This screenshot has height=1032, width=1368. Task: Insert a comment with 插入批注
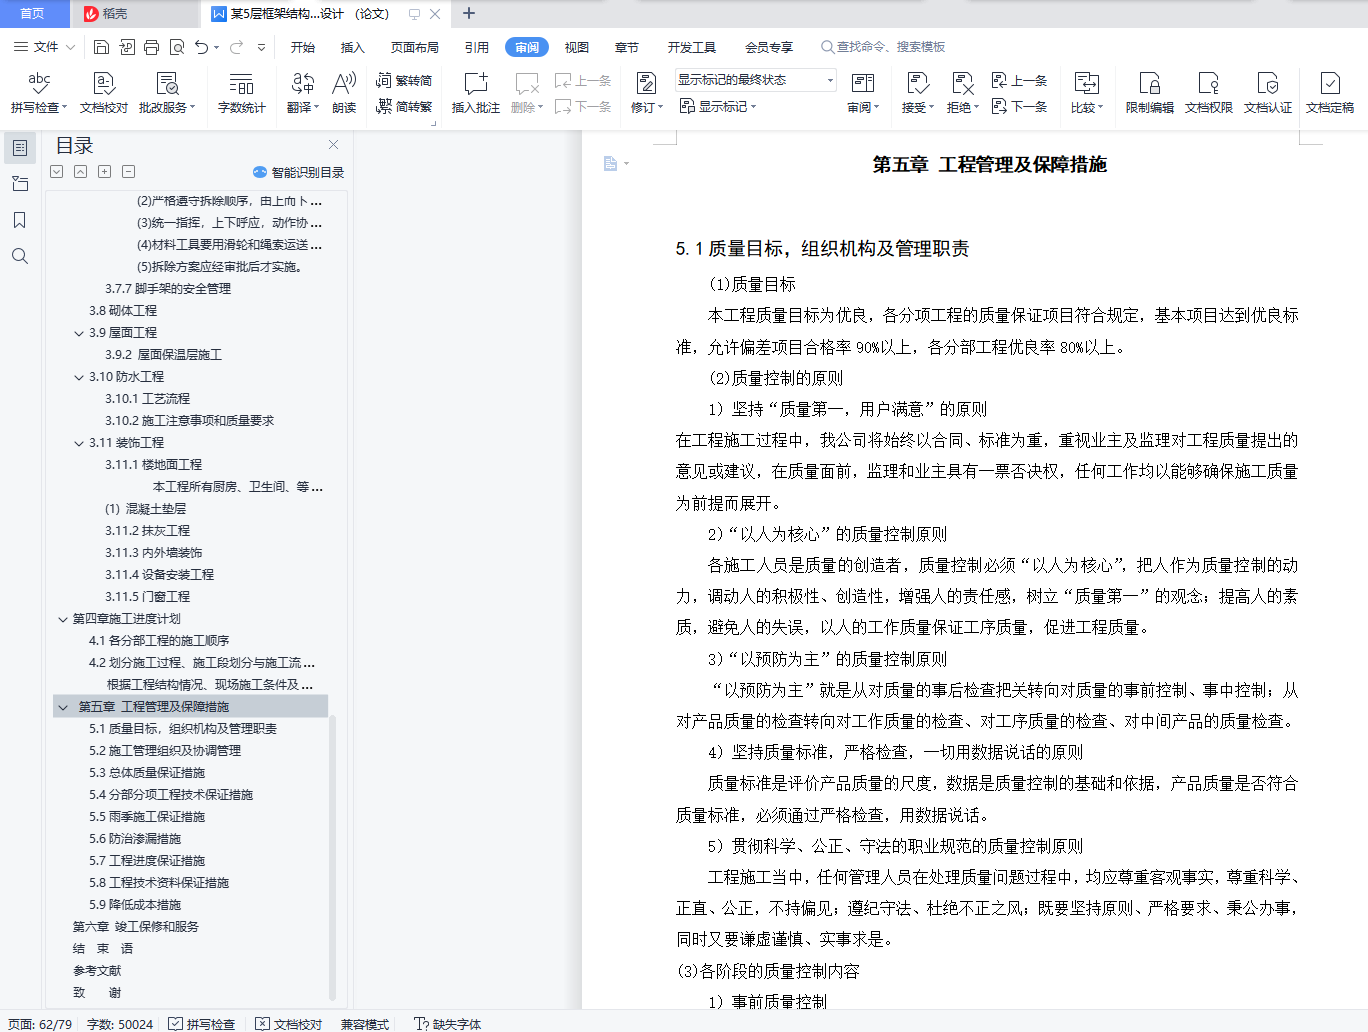[476, 92]
